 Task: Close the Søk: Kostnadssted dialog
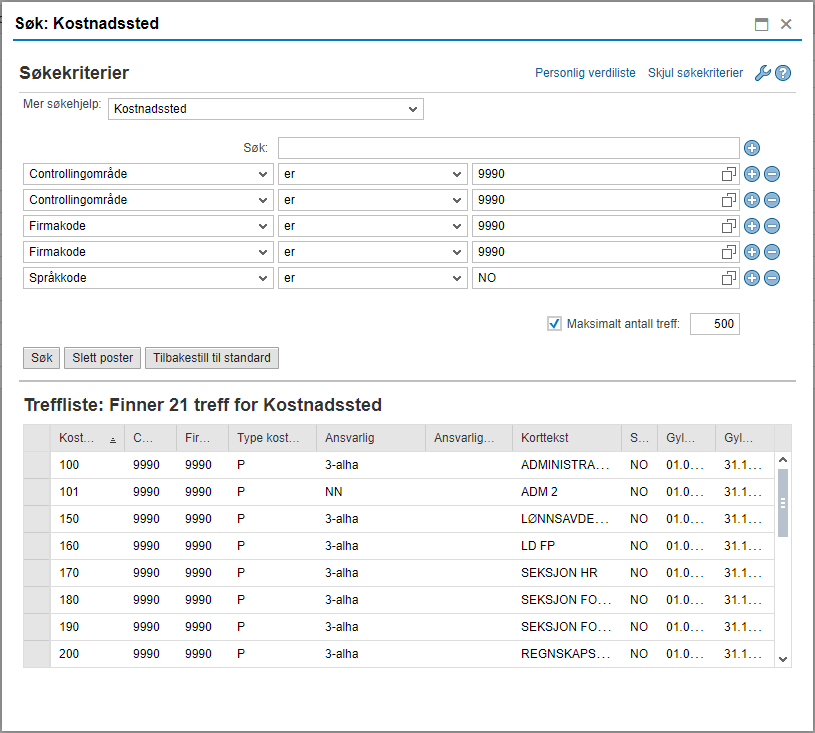coord(786,24)
